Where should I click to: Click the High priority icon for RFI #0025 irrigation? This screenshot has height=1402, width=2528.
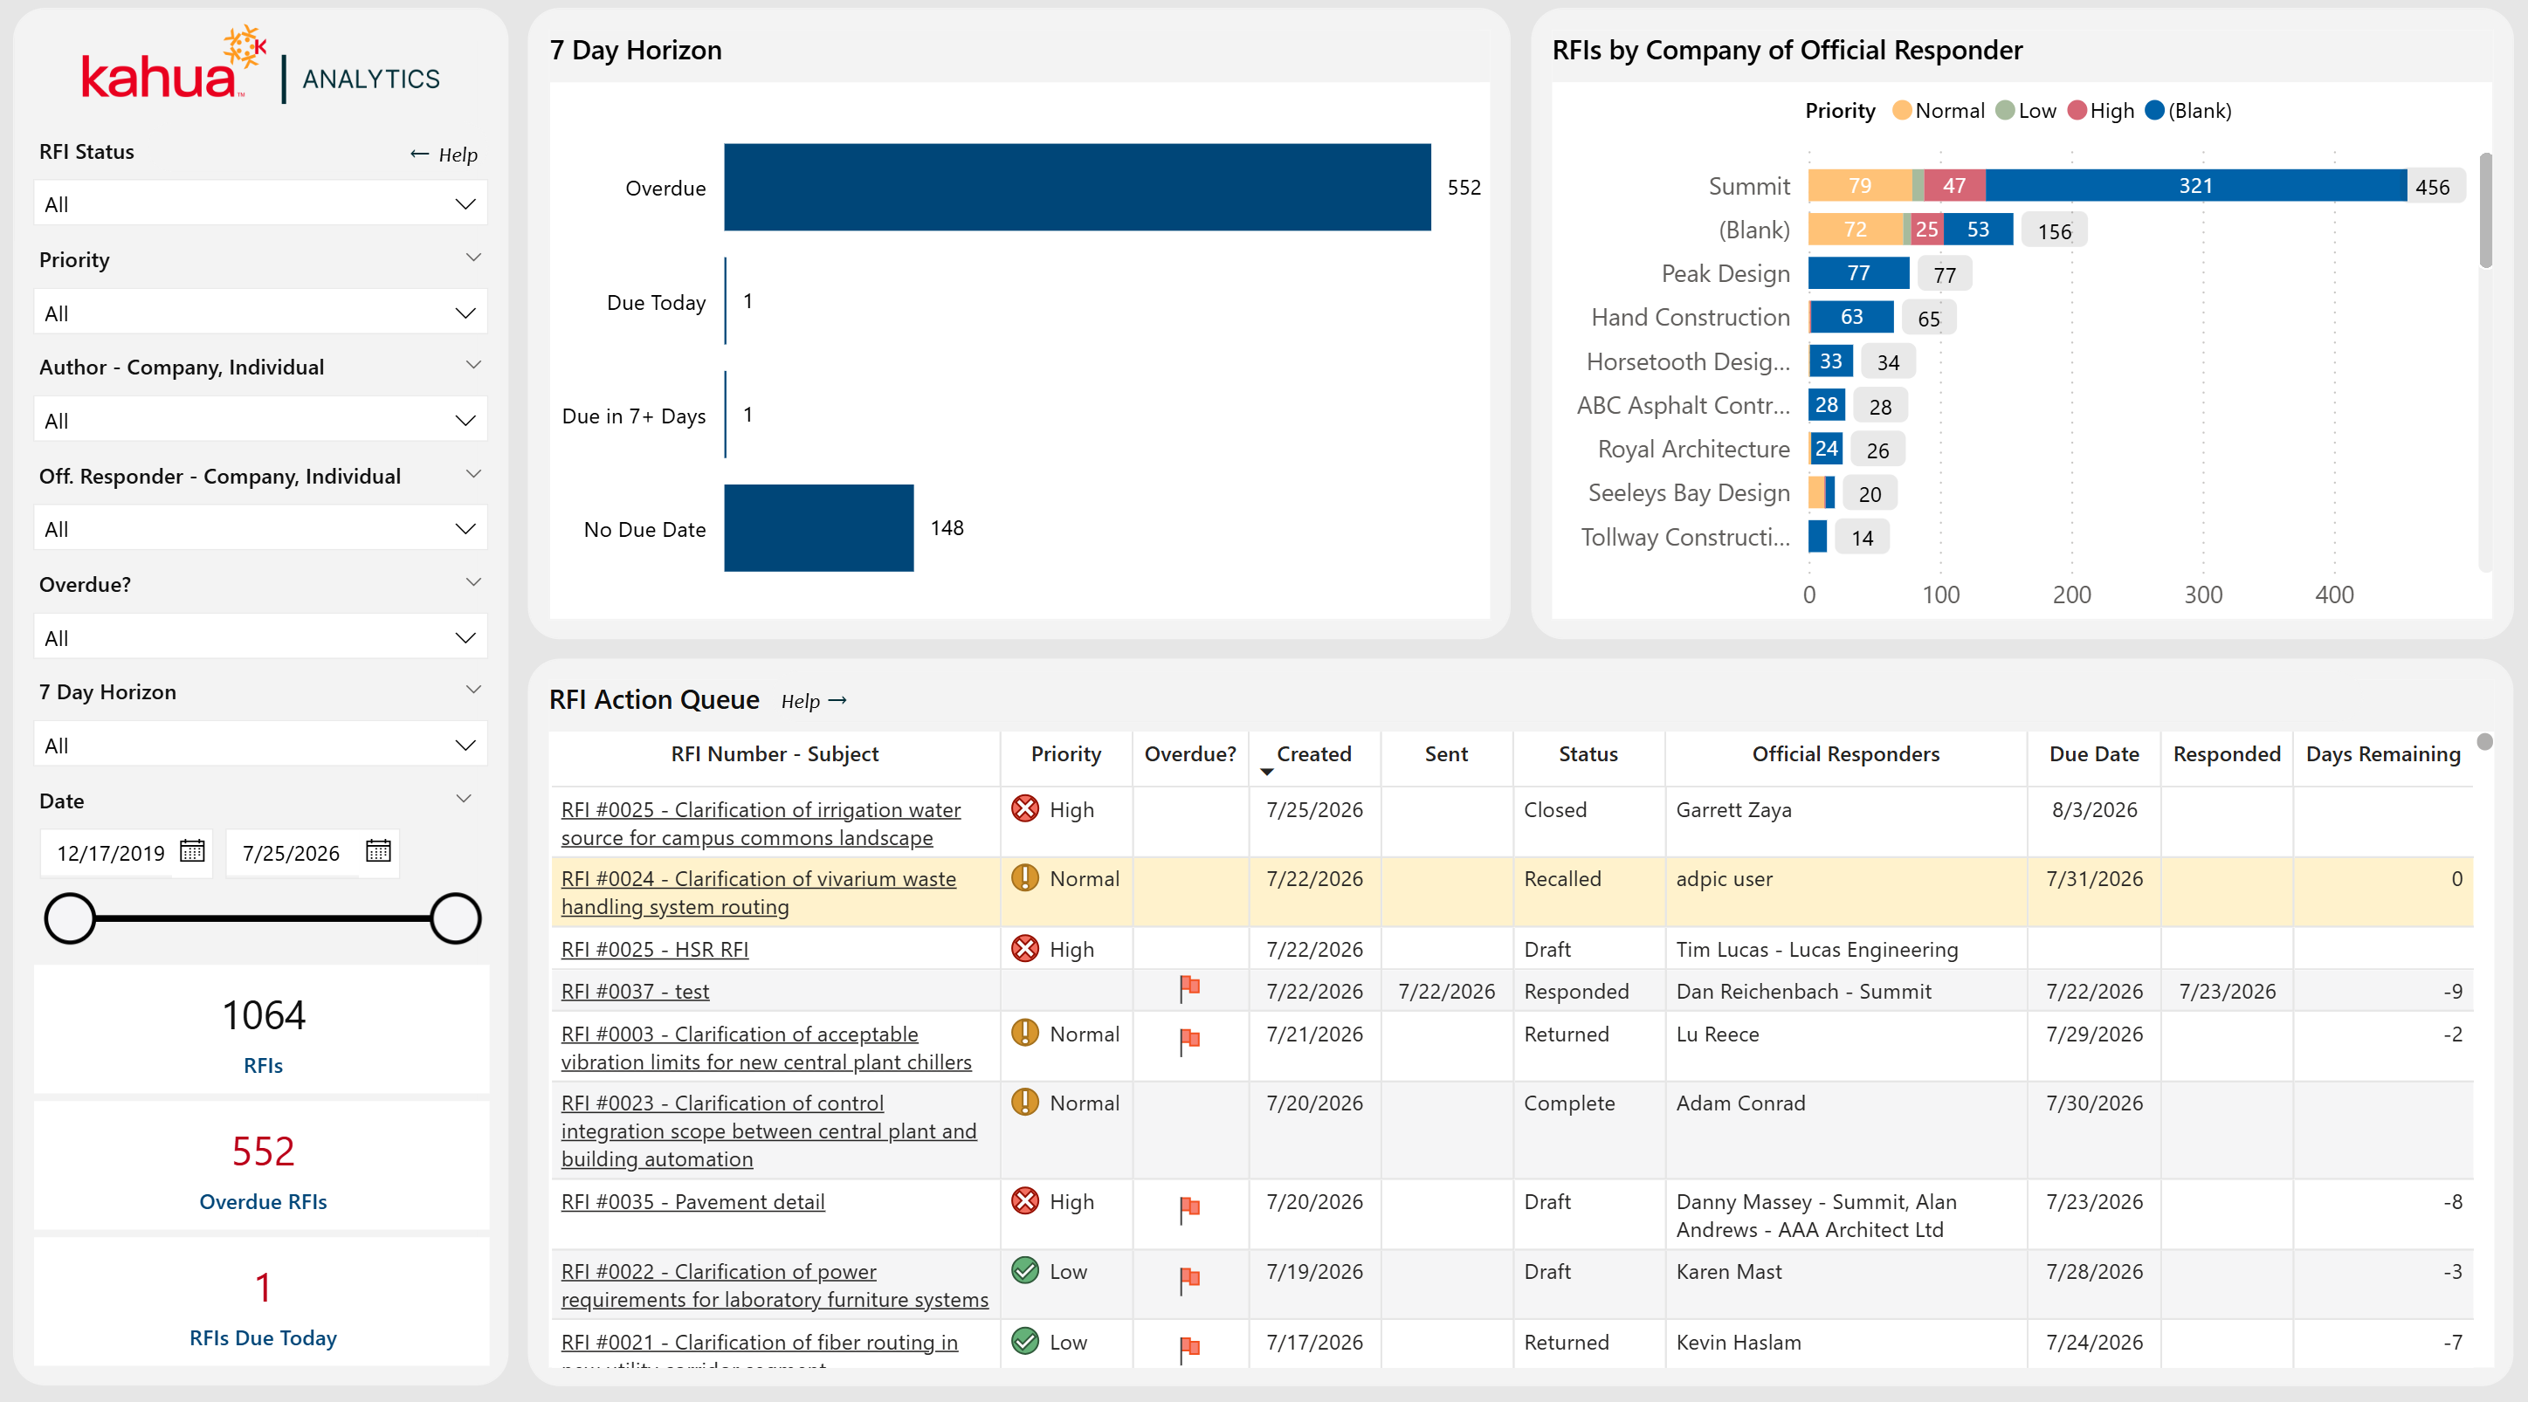click(x=1025, y=808)
